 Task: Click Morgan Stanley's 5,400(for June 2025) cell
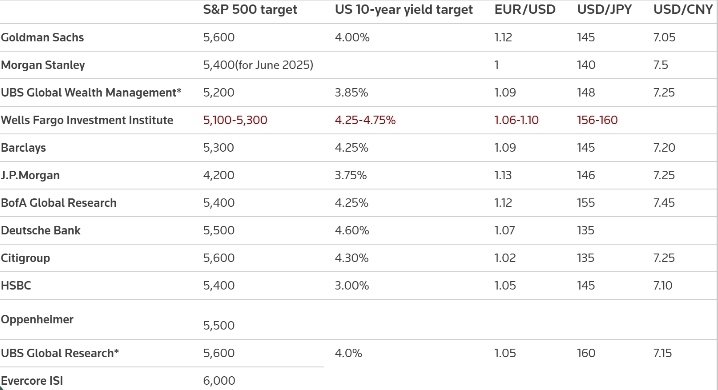click(x=258, y=65)
